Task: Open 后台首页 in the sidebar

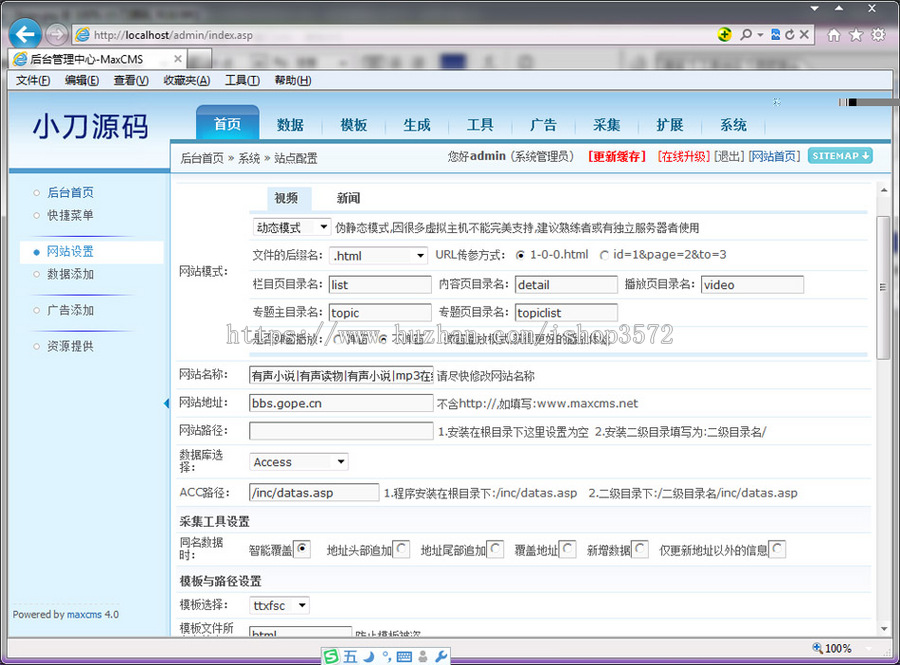Action: (70, 192)
